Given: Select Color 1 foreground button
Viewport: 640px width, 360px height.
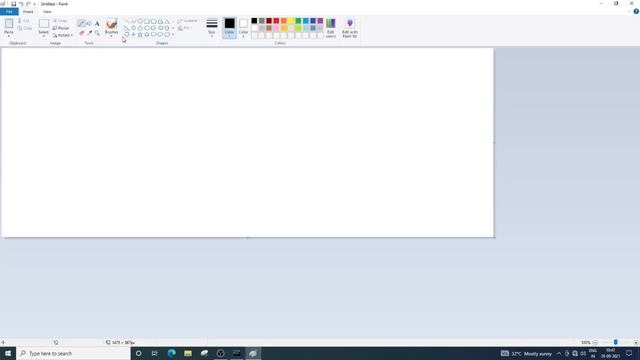Looking at the screenshot, I should pyautogui.click(x=229, y=28).
